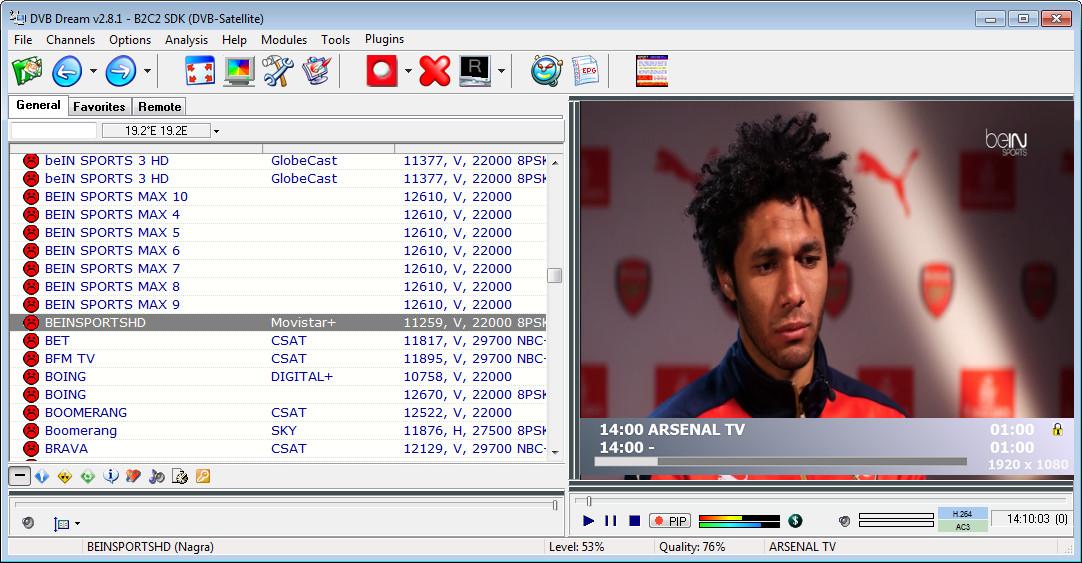Viewport: 1082px width, 563px height.
Task: Click the red heart favorites icon
Action: click(x=133, y=476)
